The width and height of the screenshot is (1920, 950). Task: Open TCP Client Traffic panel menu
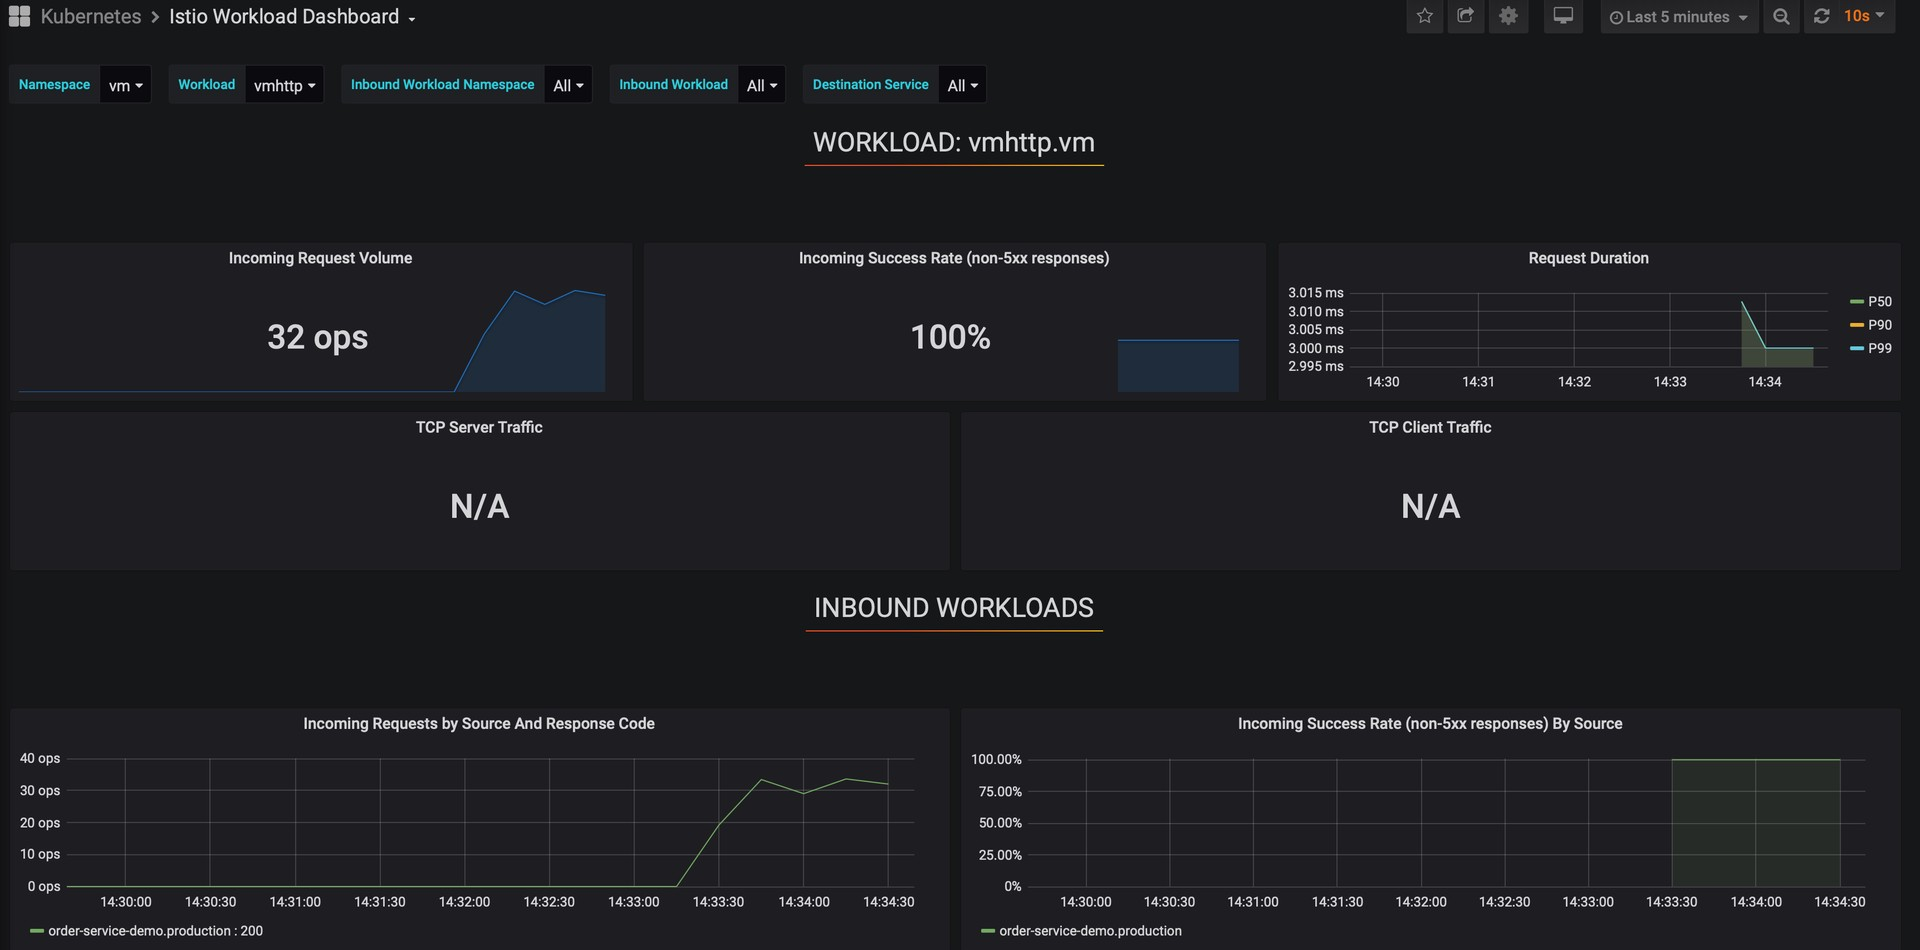click(1430, 427)
